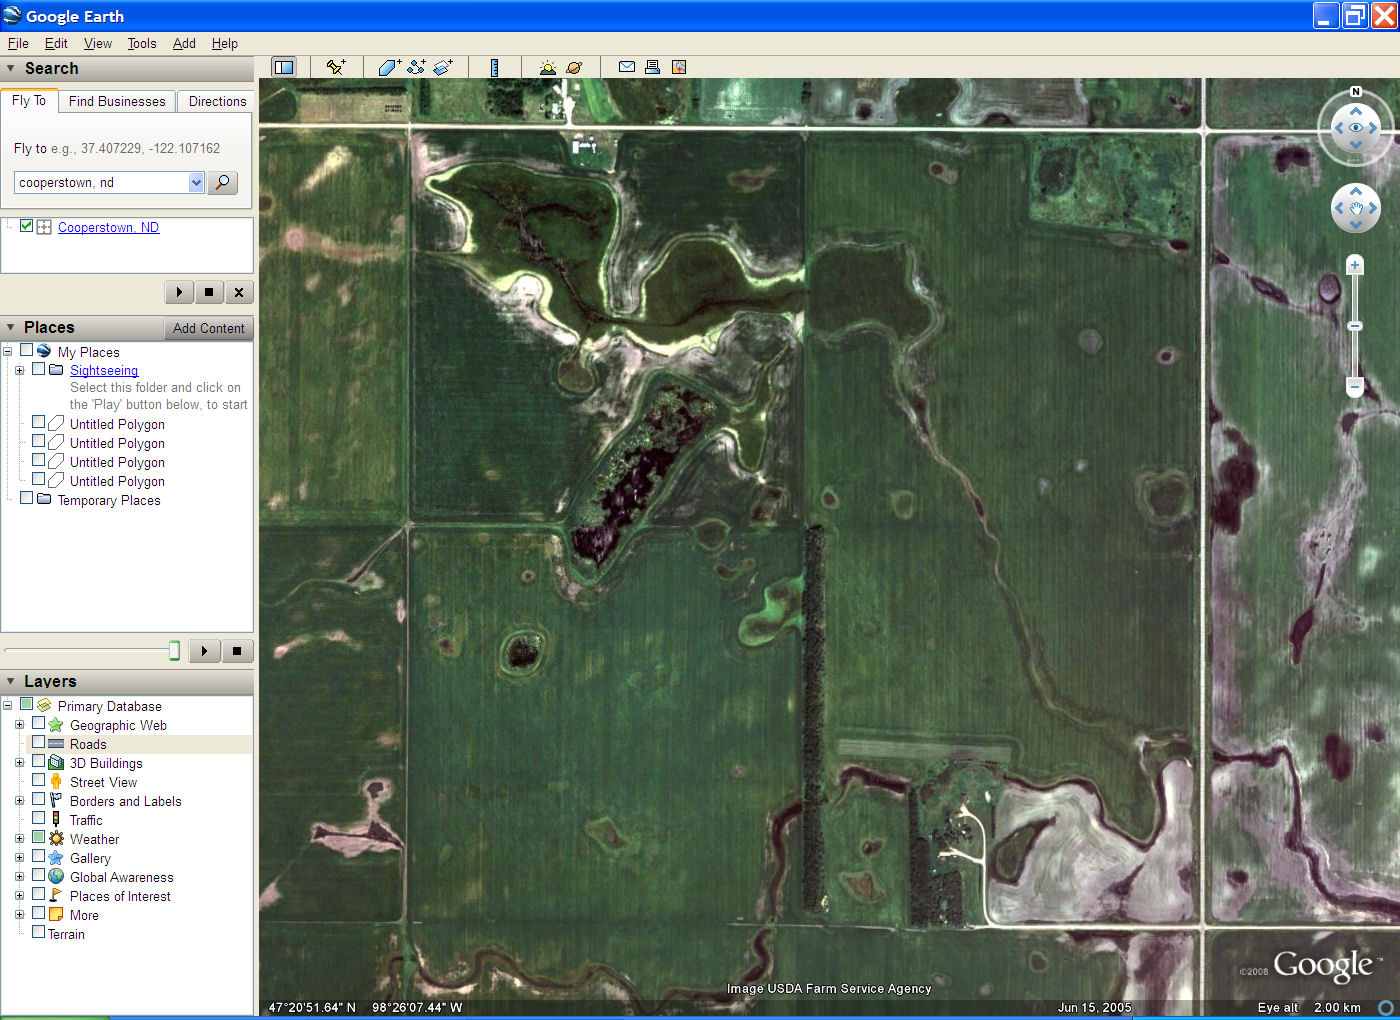
Task: Collapse the Search panel header triangle
Action: point(11,69)
